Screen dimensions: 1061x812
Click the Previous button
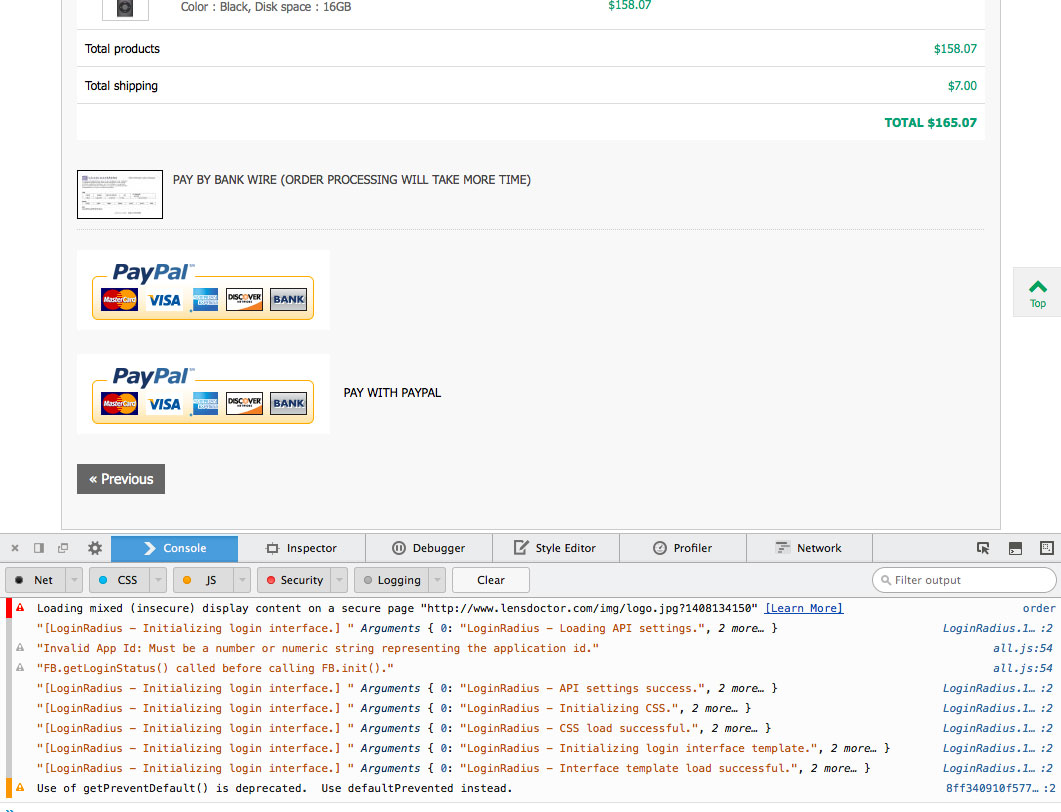pos(121,479)
